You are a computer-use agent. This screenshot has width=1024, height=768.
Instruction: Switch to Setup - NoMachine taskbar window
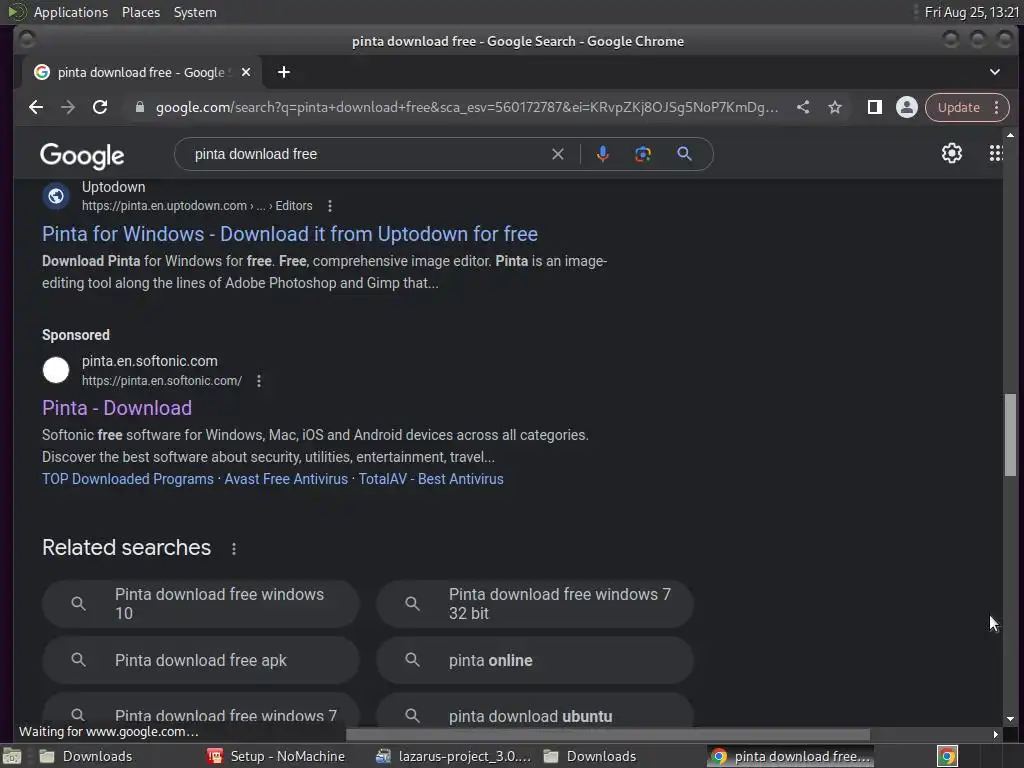pos(276,756)
